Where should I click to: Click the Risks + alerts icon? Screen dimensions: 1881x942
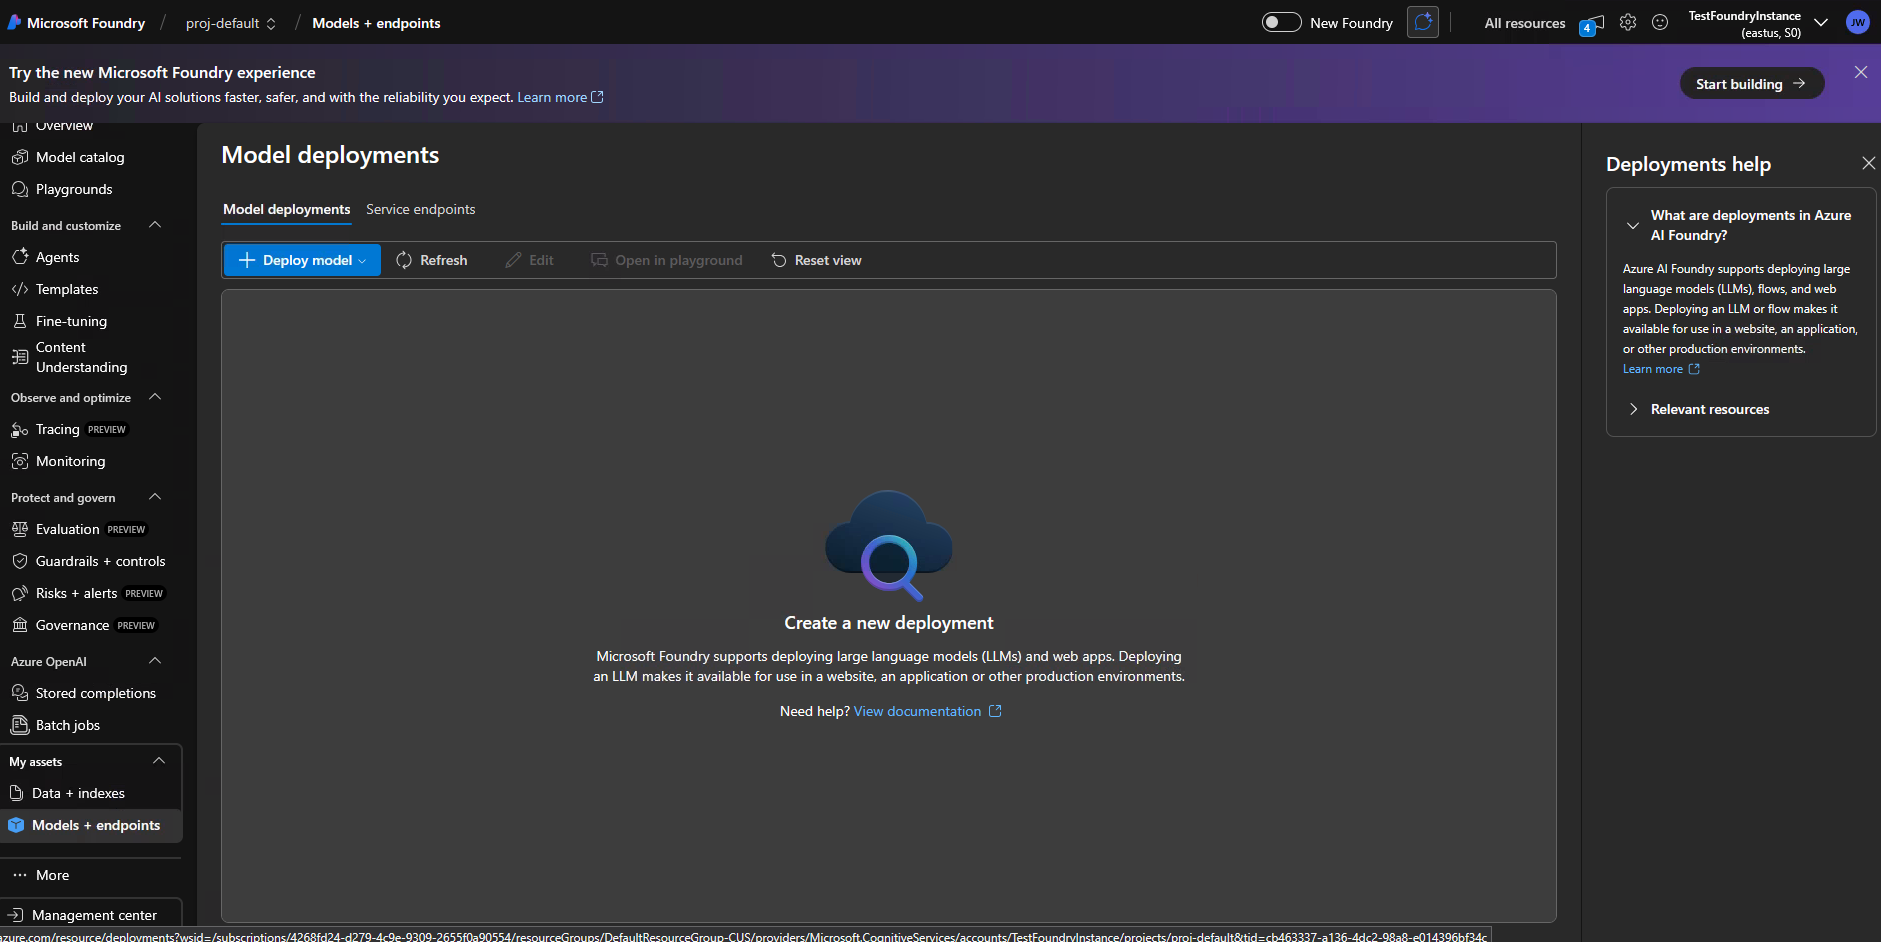tap(20, 593)
